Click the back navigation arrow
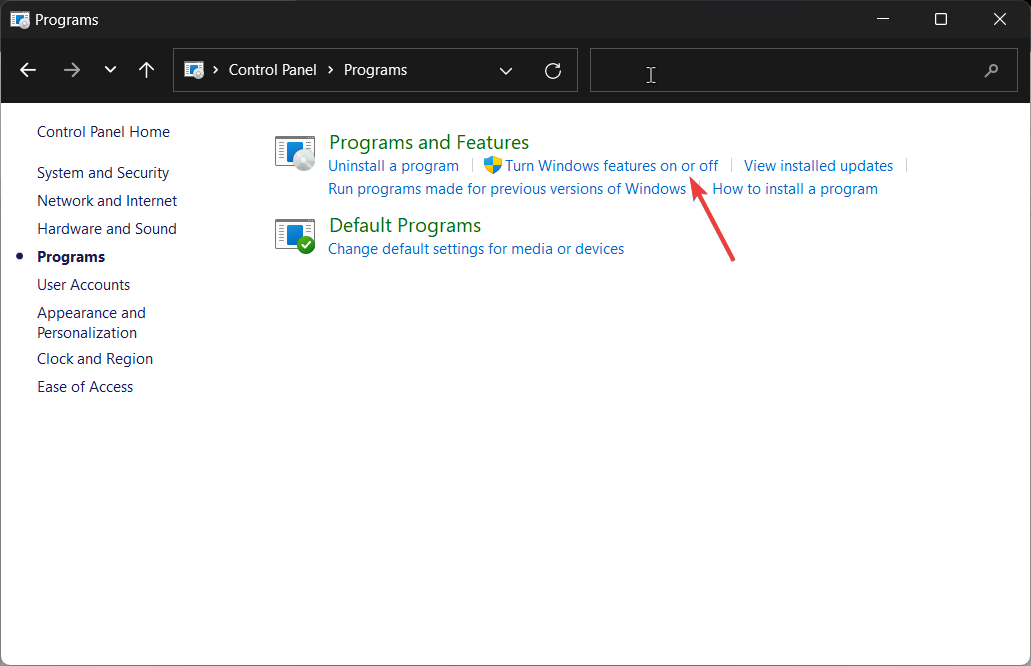1031x666 pixels. (x=27, y=70)
